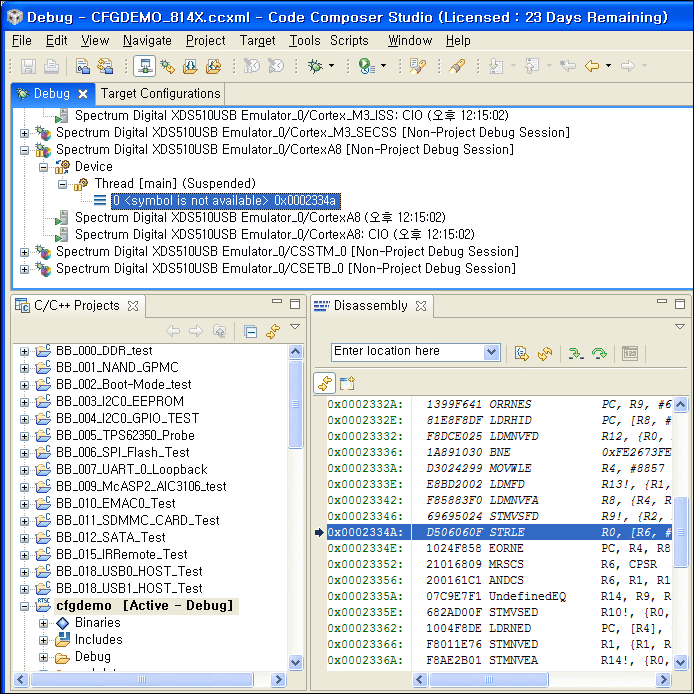Minimize the C/C++ Projects view

click(277, 302)
